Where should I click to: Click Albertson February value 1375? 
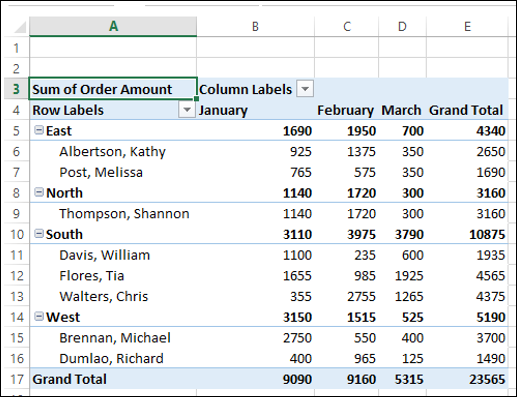pyautogui.click(x=361, y=152)
